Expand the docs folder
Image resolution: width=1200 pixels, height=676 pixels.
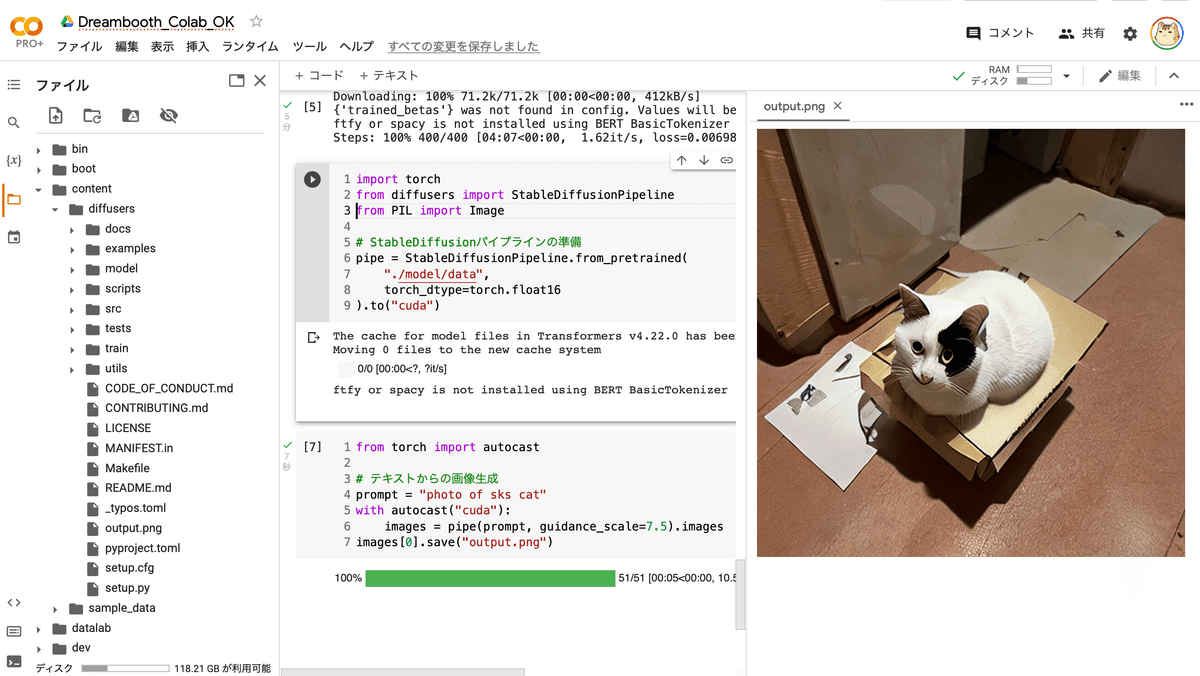point(72,229)
